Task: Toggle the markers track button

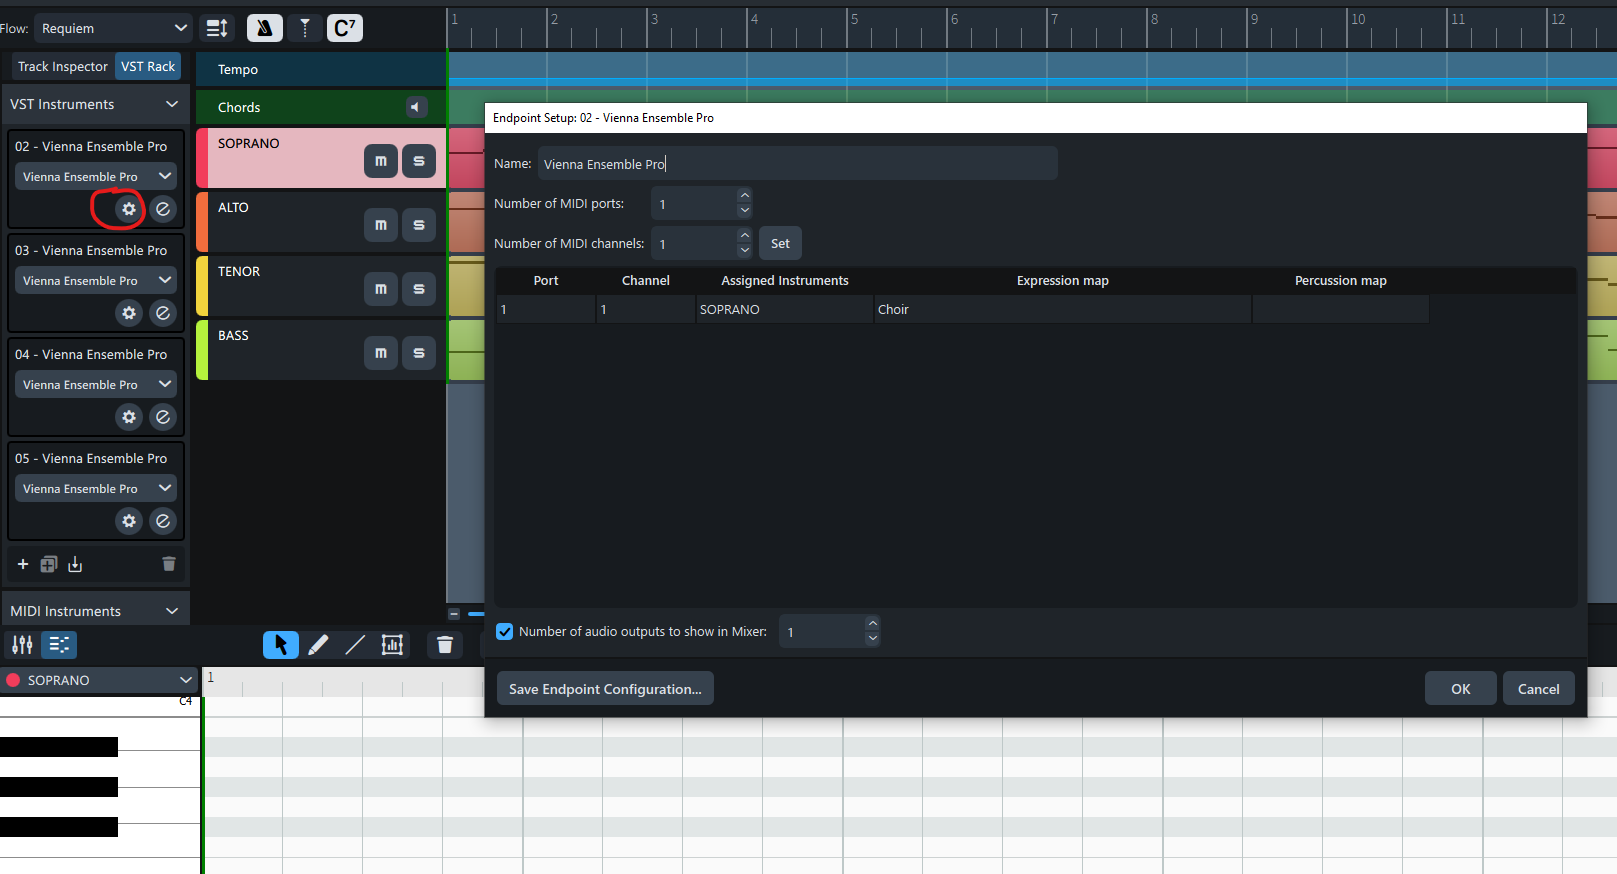Action: point(305,28)
